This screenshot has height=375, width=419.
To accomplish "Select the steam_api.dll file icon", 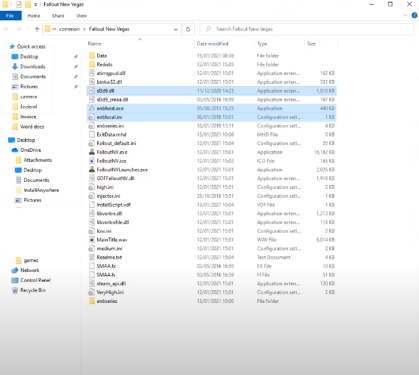I will point(92,283).
